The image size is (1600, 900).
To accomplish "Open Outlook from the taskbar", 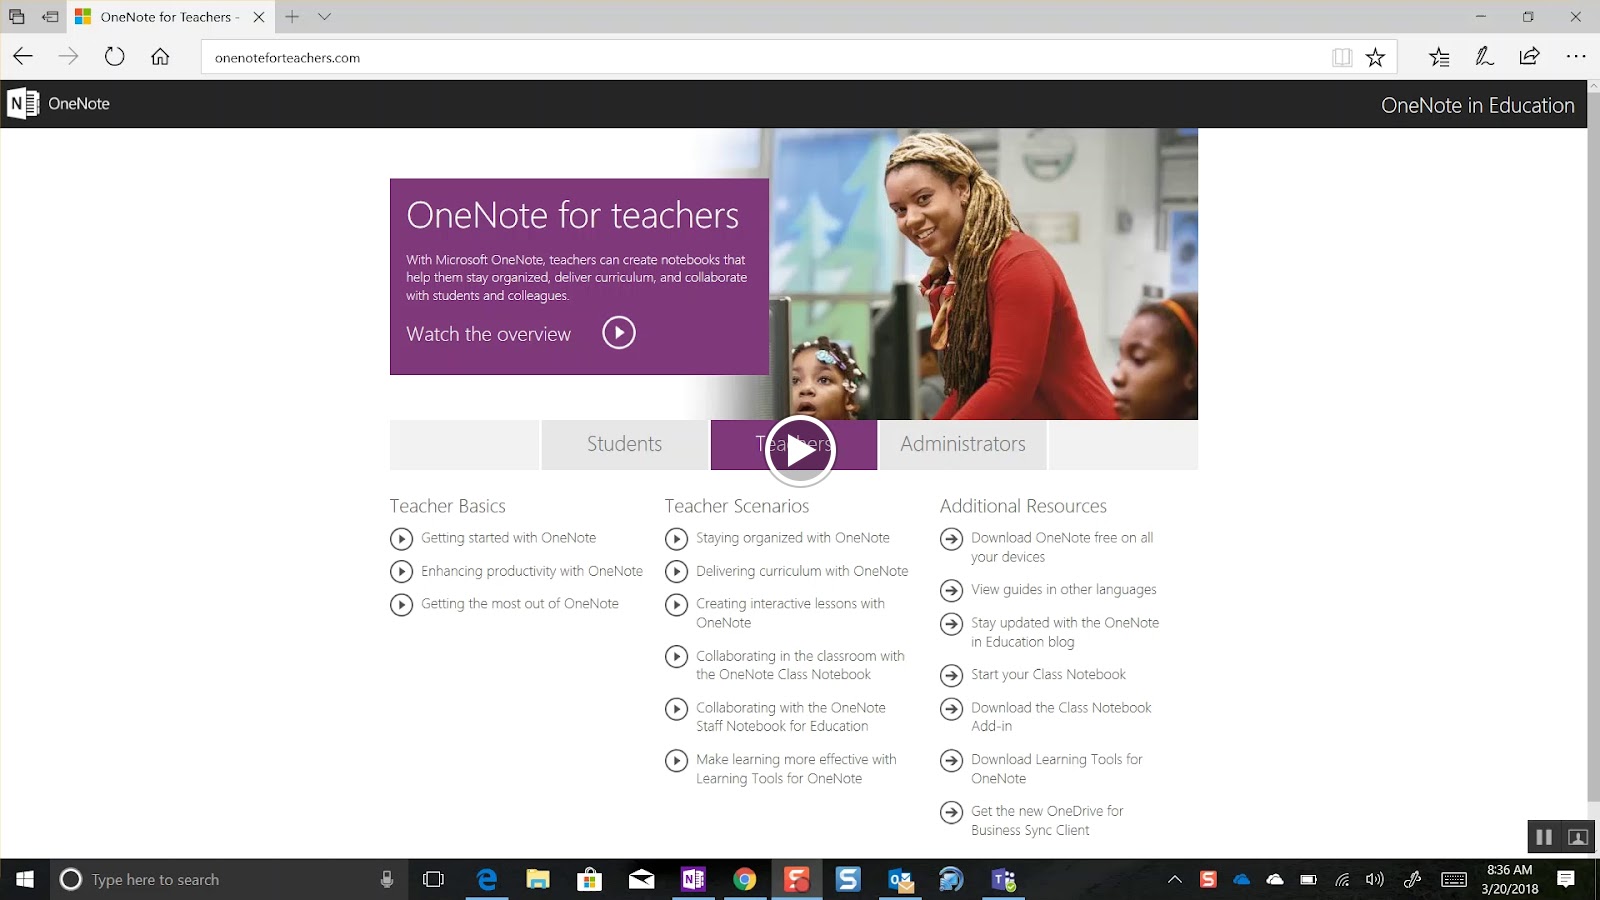I will [x=900, y=879].
